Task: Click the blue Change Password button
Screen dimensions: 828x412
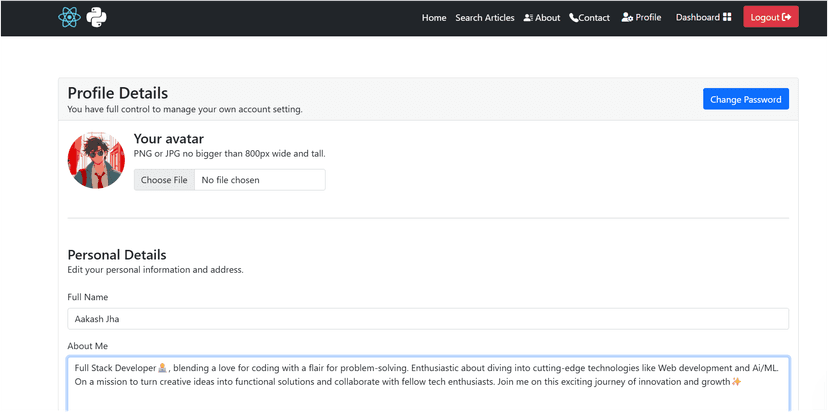Action: 745,99
